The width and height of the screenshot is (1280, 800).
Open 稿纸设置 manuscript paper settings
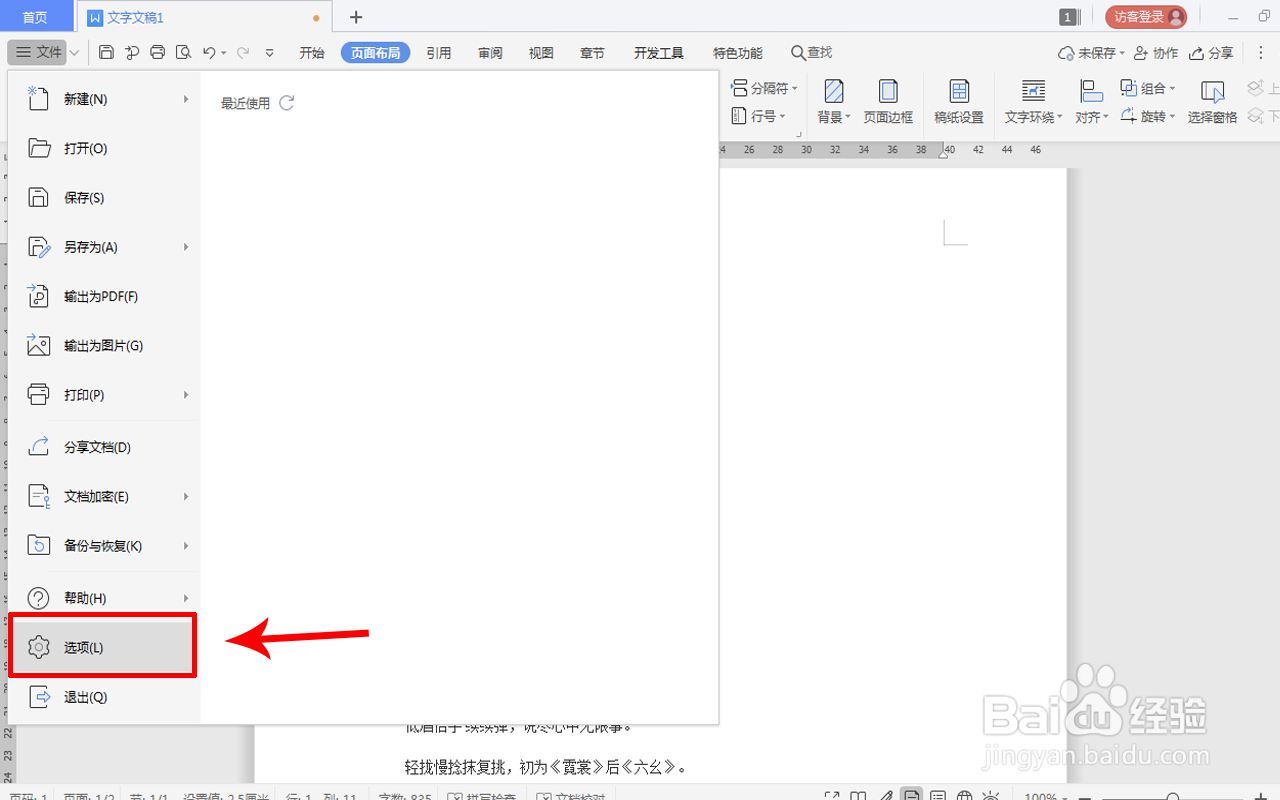959,103
